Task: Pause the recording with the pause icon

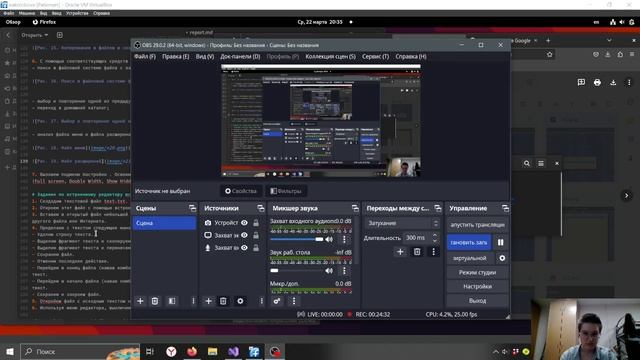Action: click(x=500, y=242)
